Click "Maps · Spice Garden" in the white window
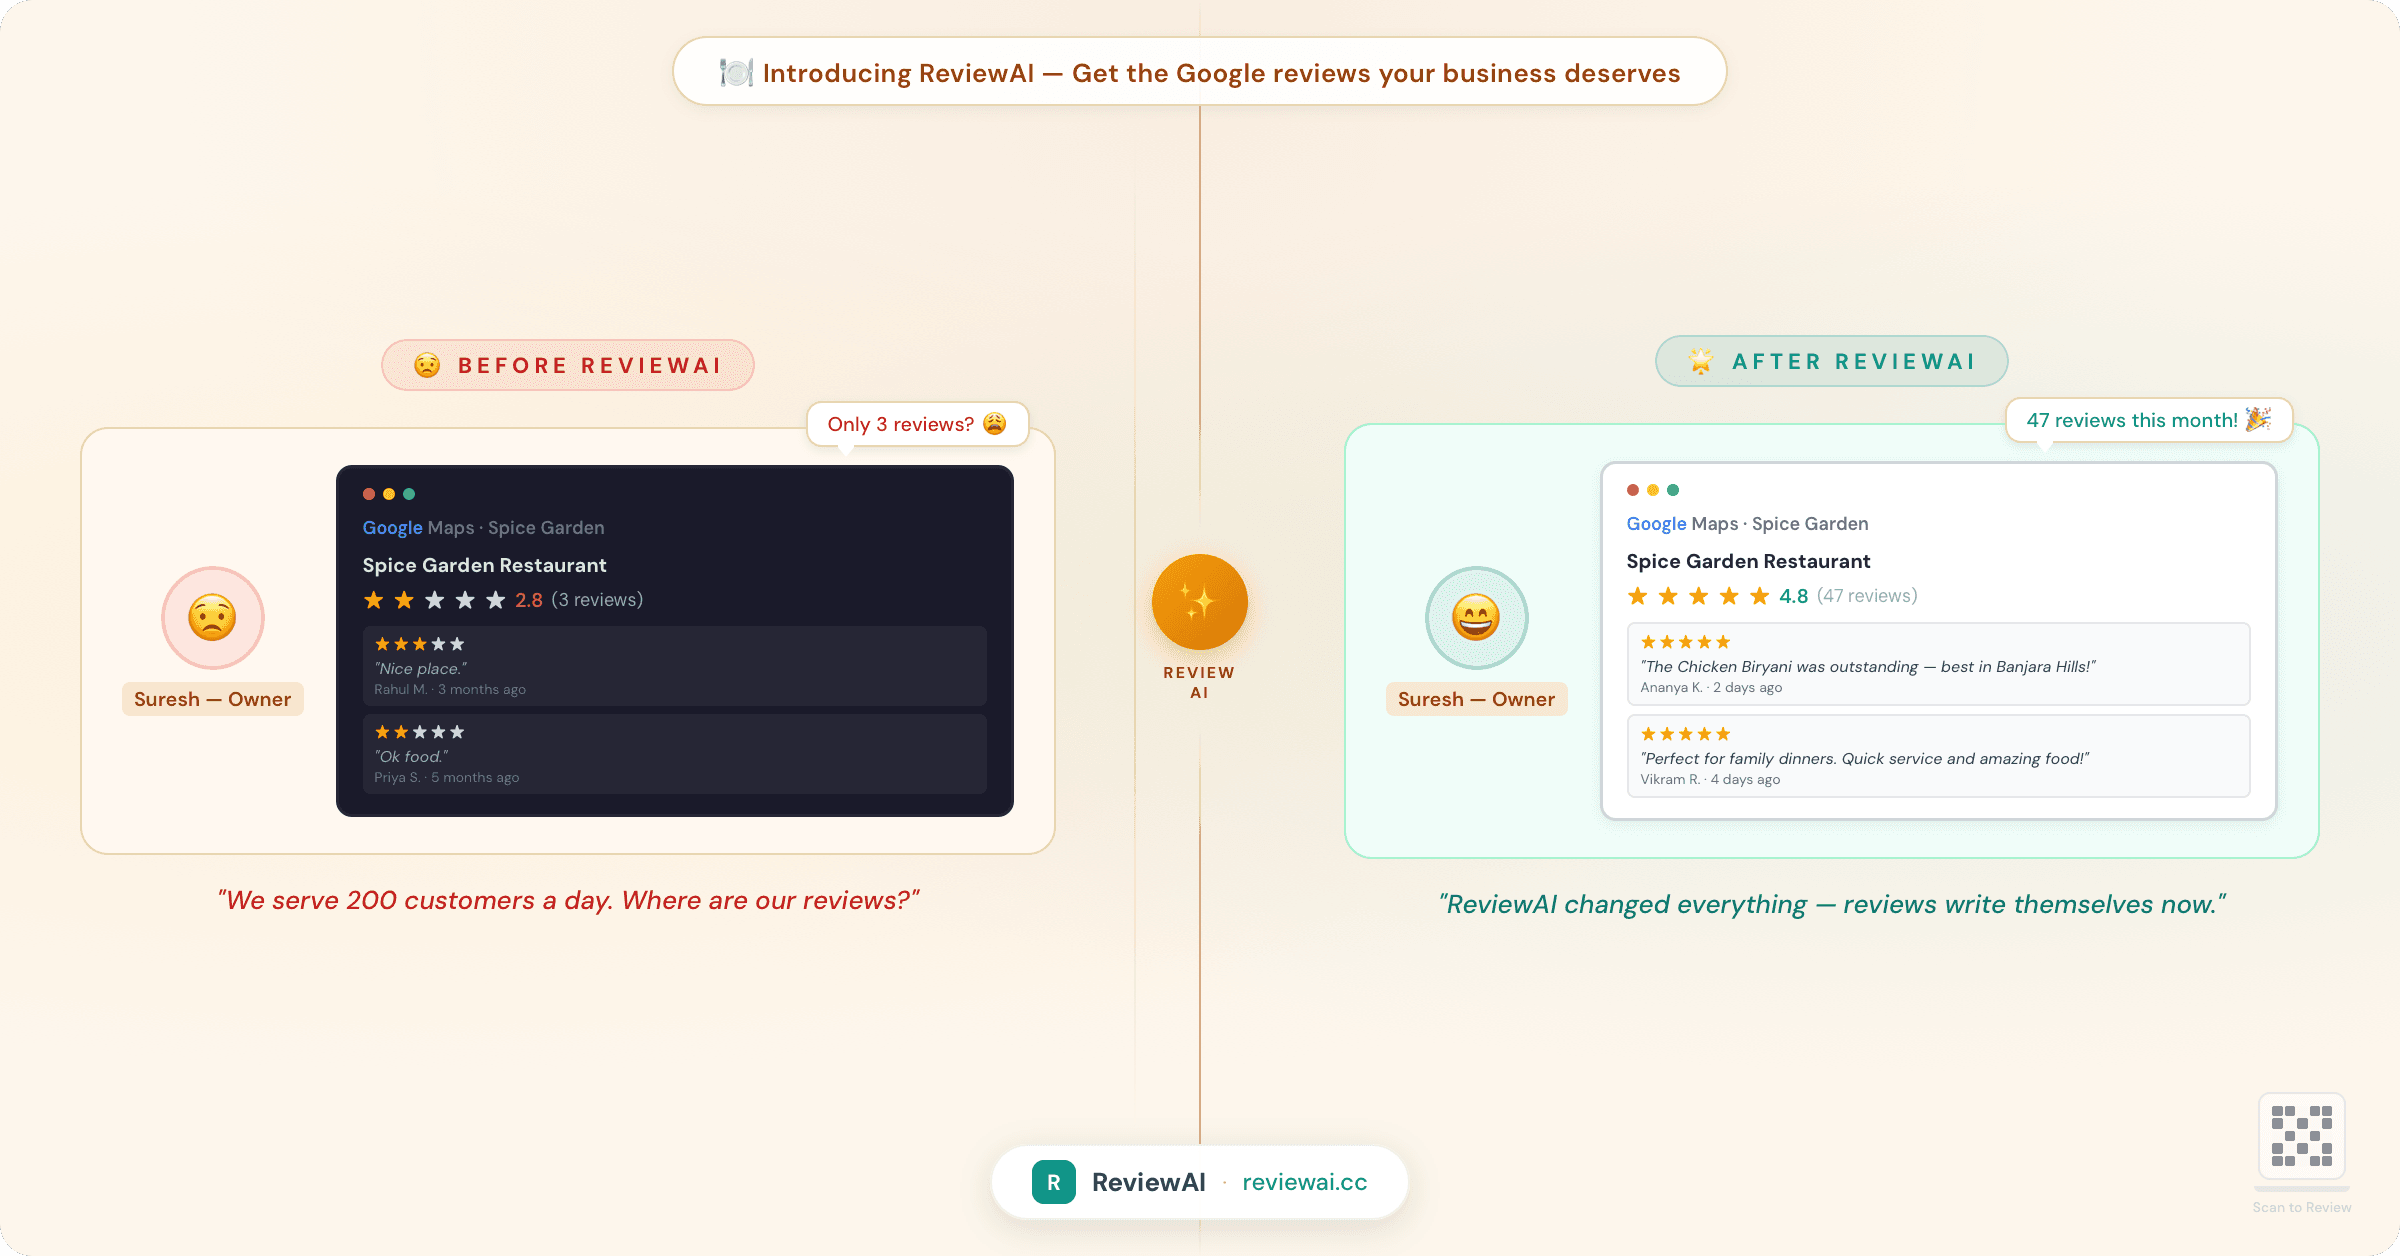Screen dimensions: 2400x1256 (x=1780, y=524)
